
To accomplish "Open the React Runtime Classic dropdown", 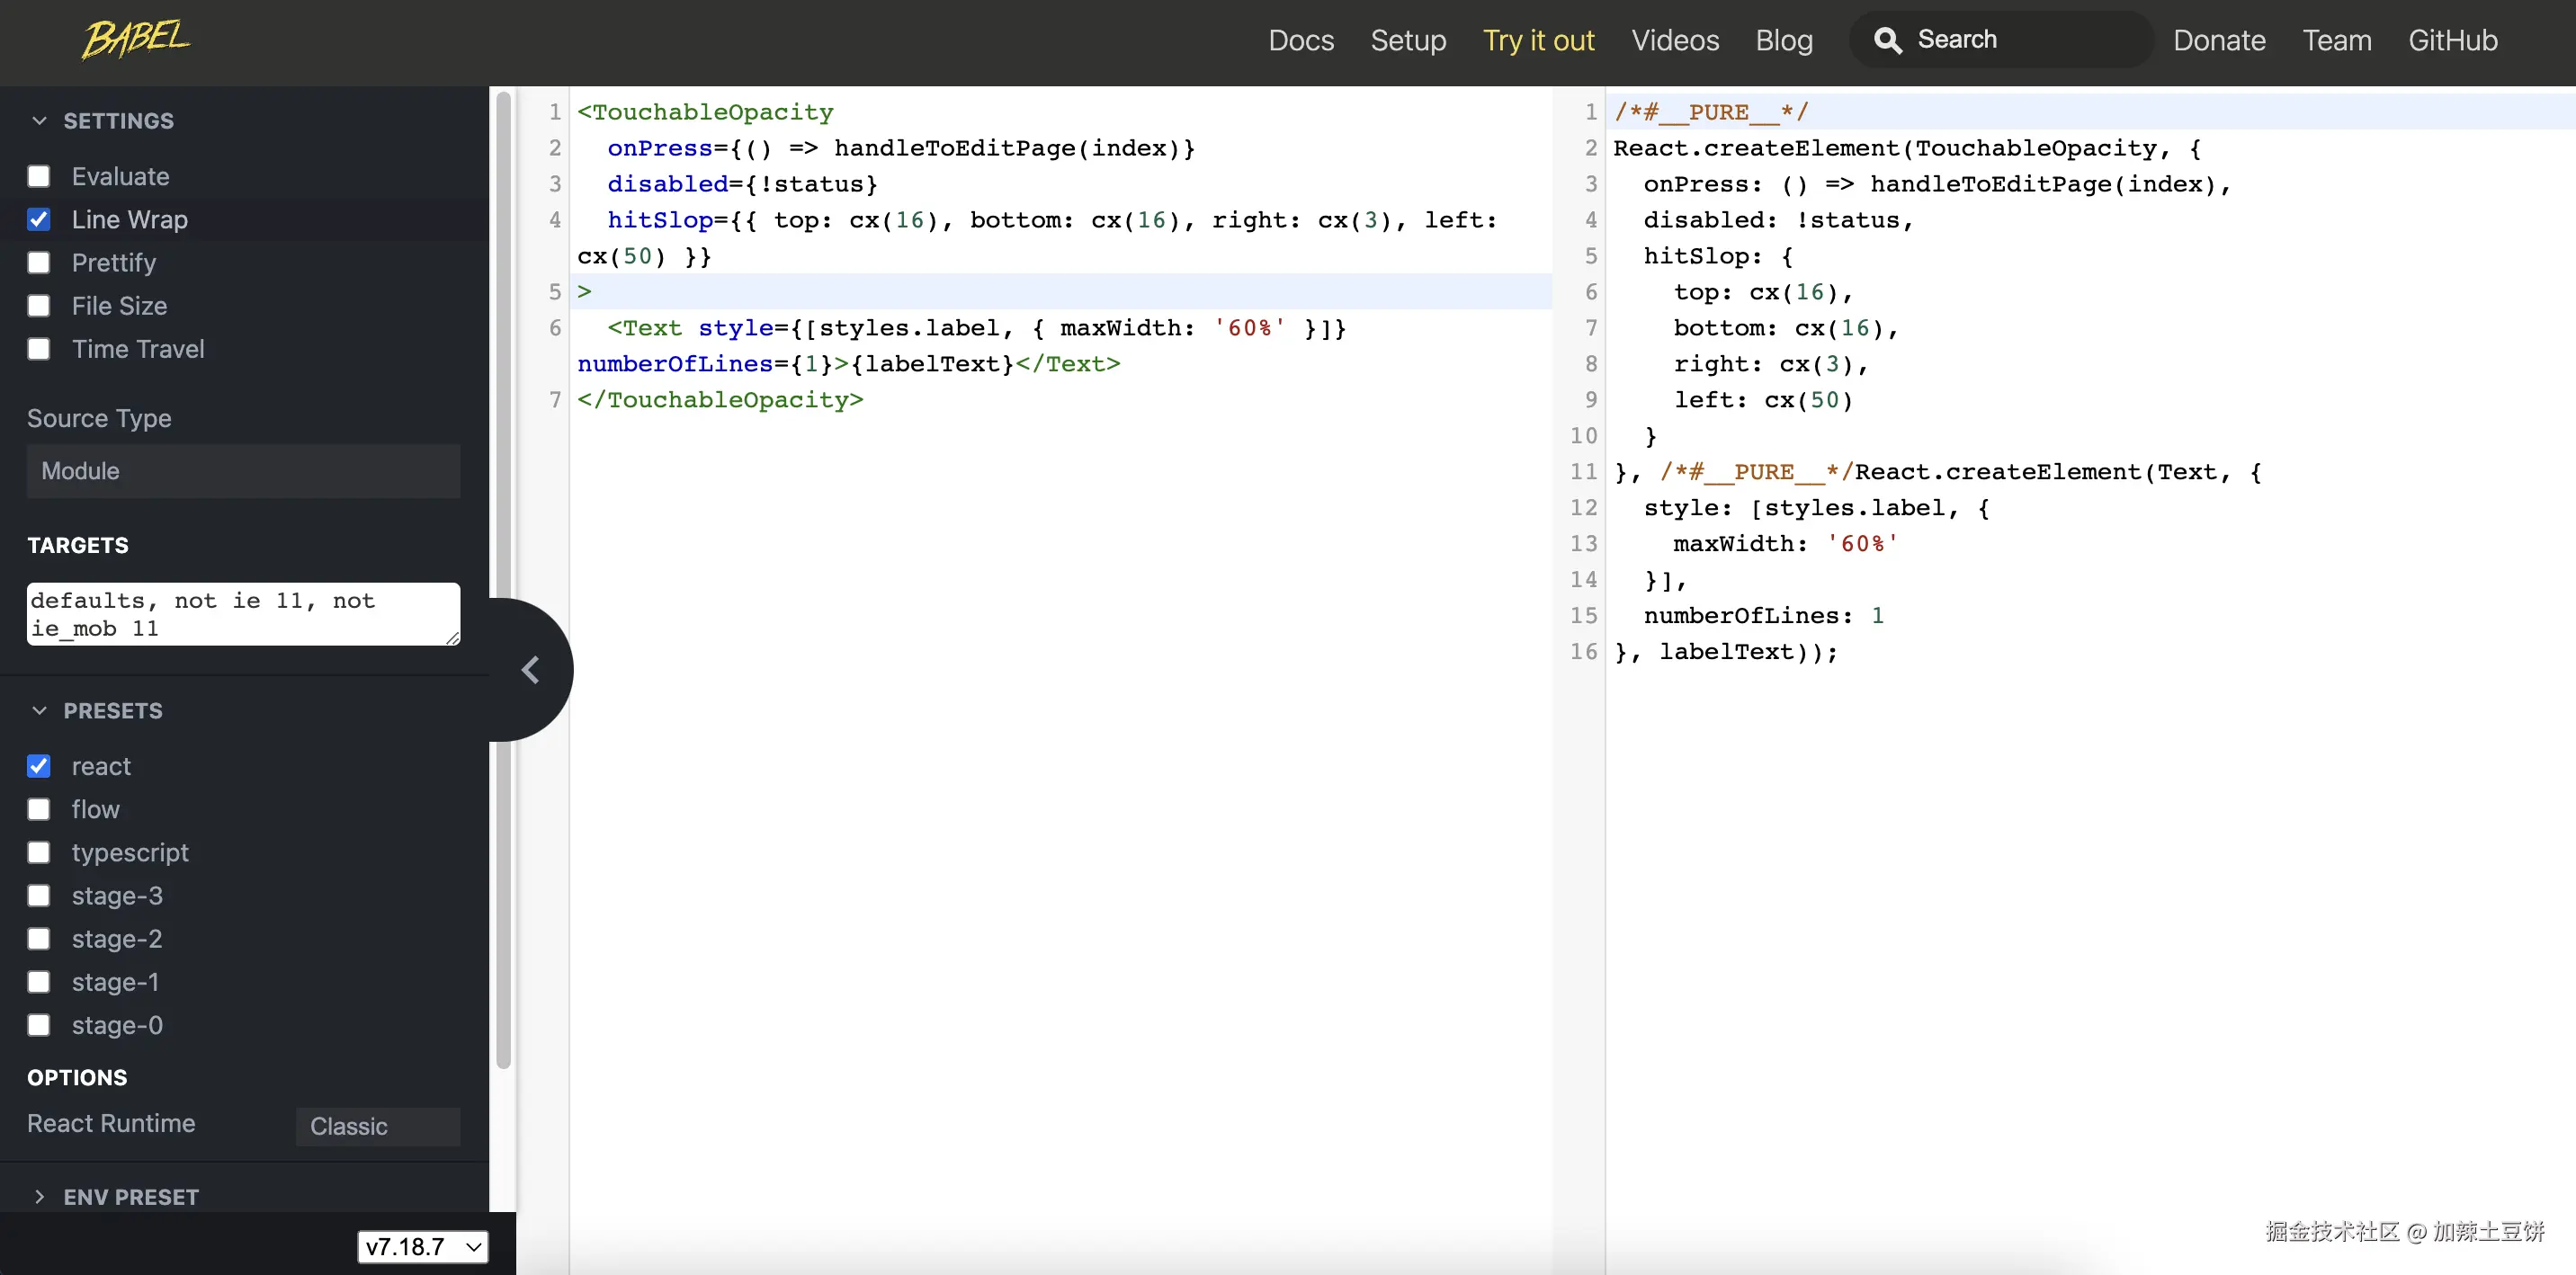I will [377, 1126].
